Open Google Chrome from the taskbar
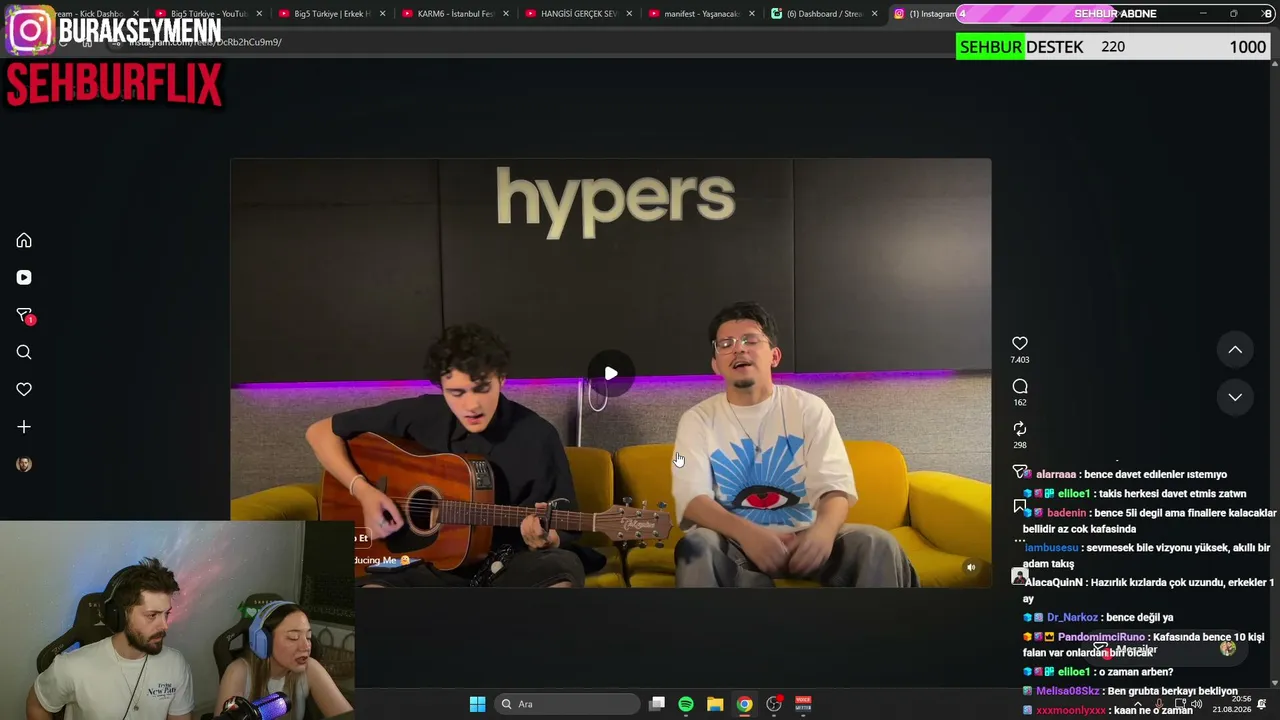Viewport: 1280px width, 720px height. (x=745, y=704)
